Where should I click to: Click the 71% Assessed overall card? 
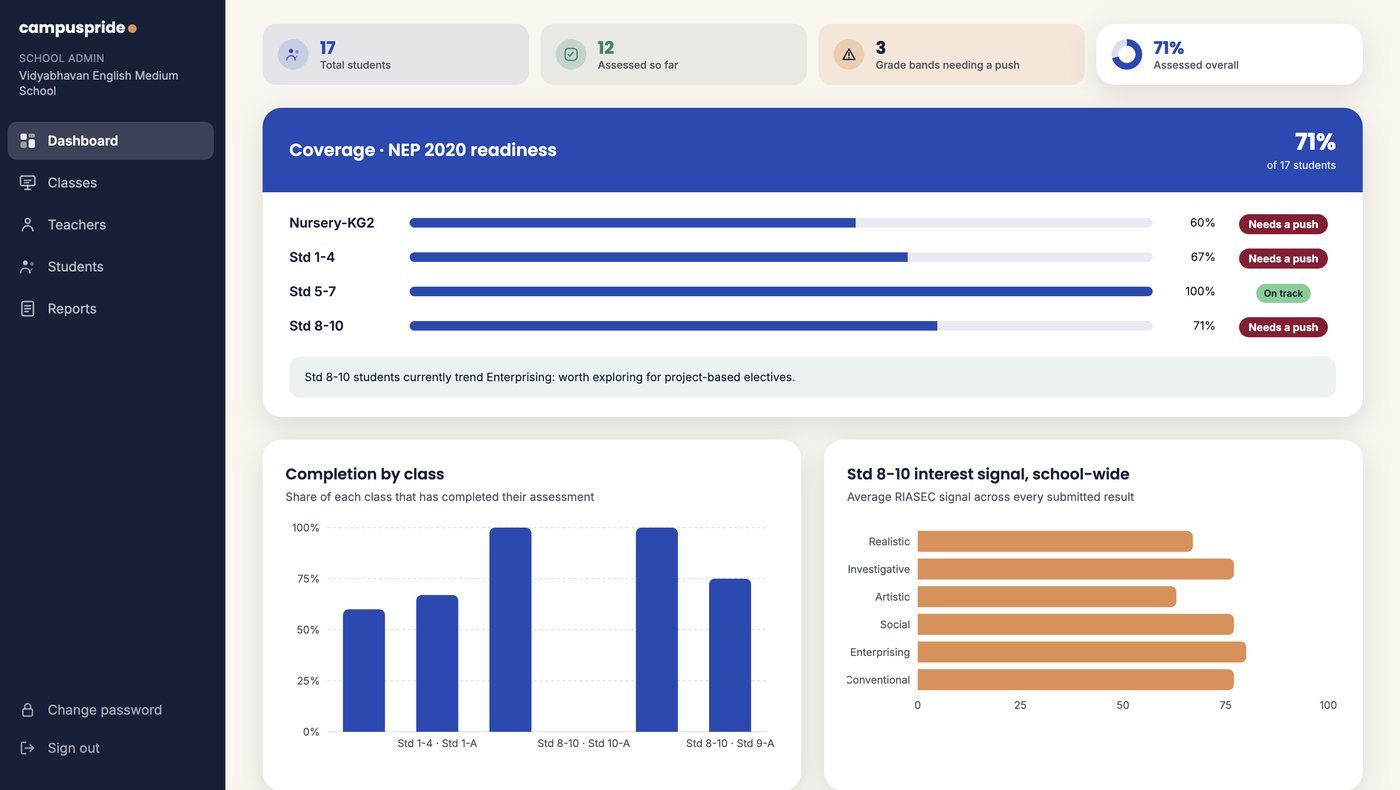1230,54
